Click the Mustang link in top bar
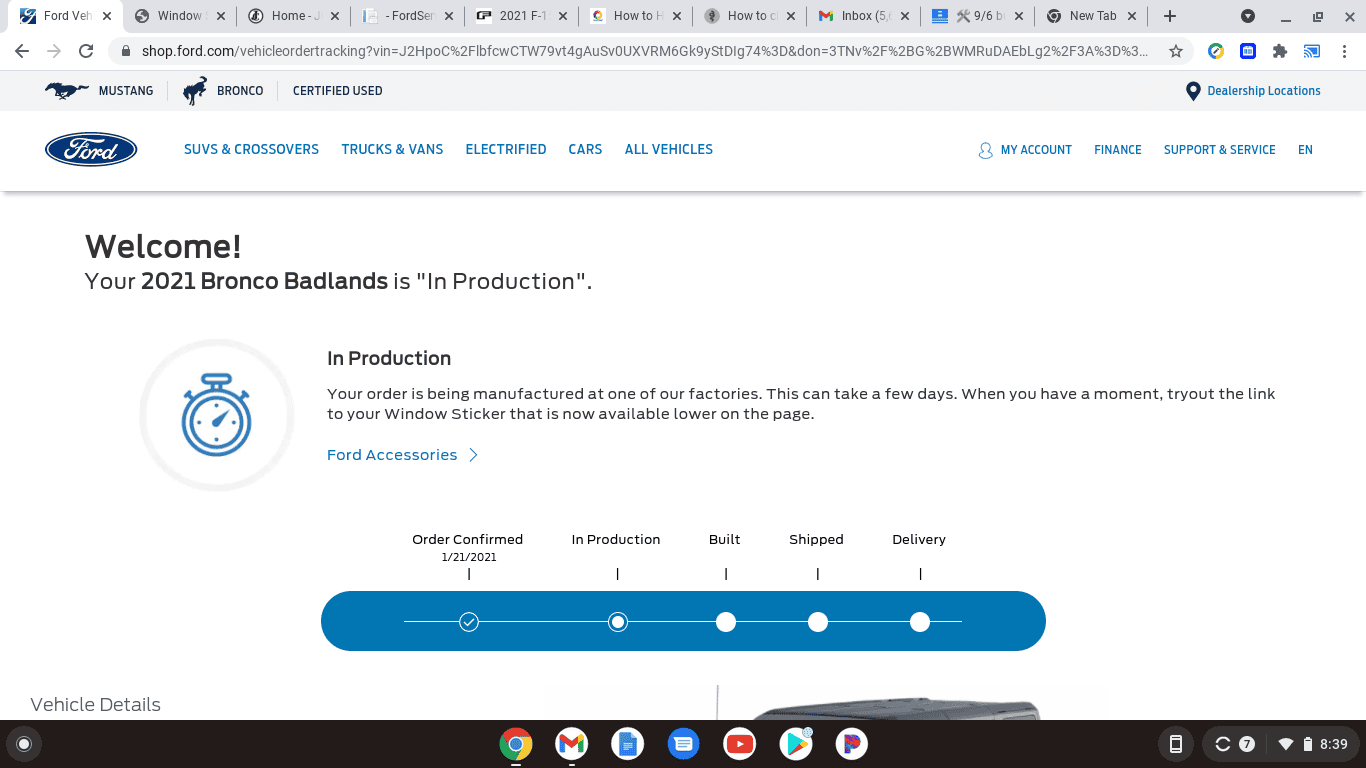Screen dimensions: 1366x768 point(126,91)
